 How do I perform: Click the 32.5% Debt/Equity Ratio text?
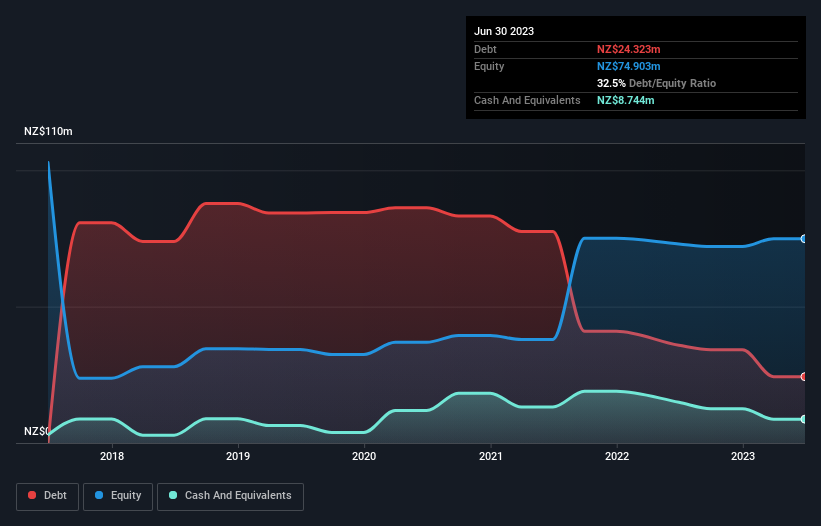pyautogui.click(x=656, y=83)
